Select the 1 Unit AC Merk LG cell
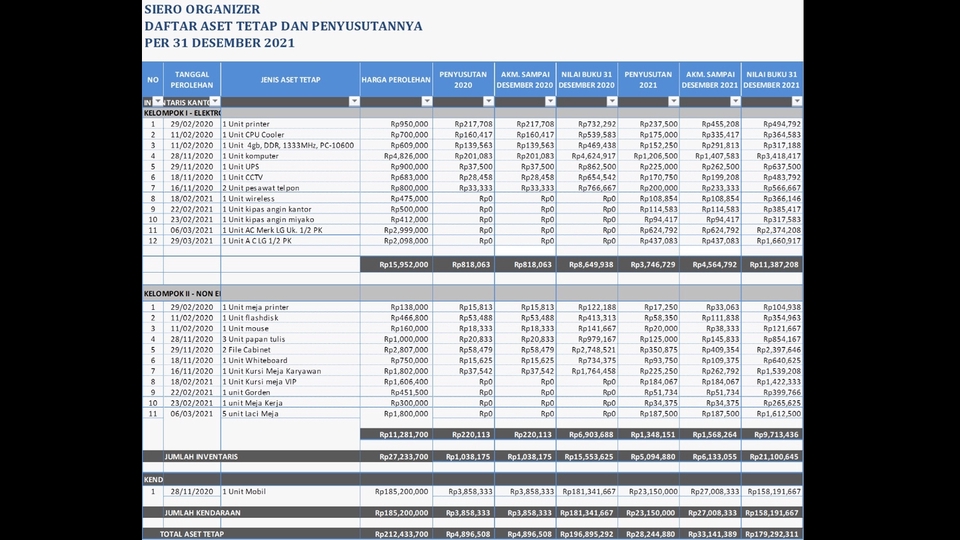Viewport: 960px width, 540px height. (x=290, y=230)
